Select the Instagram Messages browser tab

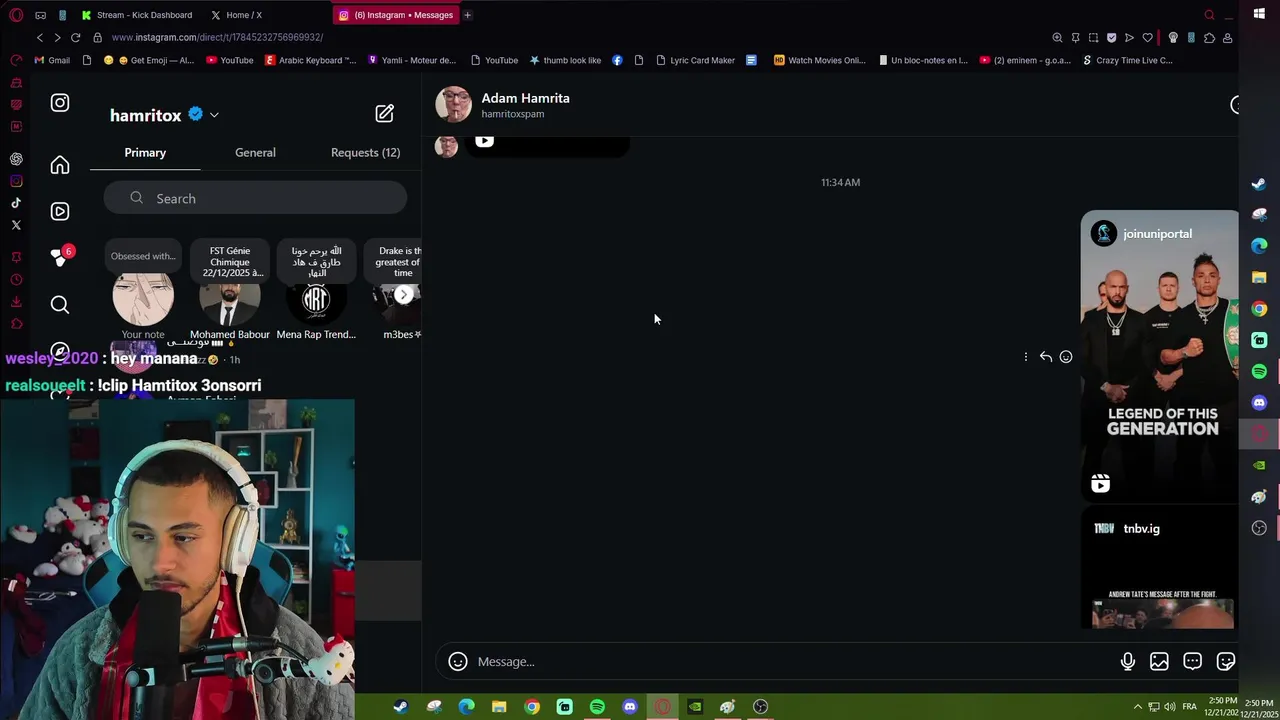396,15
